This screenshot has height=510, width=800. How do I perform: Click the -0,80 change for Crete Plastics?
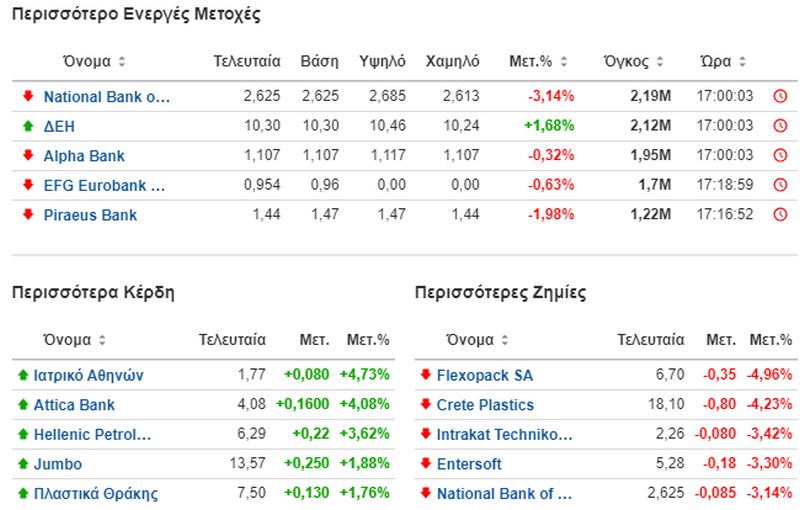pos(719,404)
